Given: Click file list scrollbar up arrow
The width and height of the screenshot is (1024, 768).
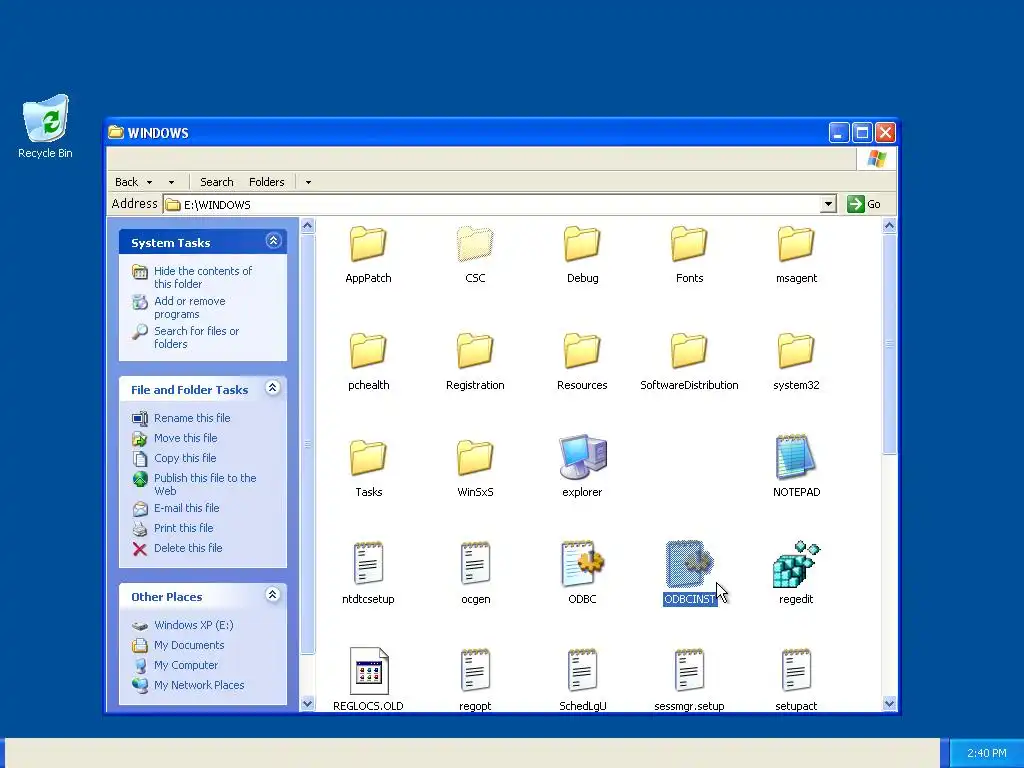Looking at the screenshot, I should pyautogui.click(x=889, y=226).
